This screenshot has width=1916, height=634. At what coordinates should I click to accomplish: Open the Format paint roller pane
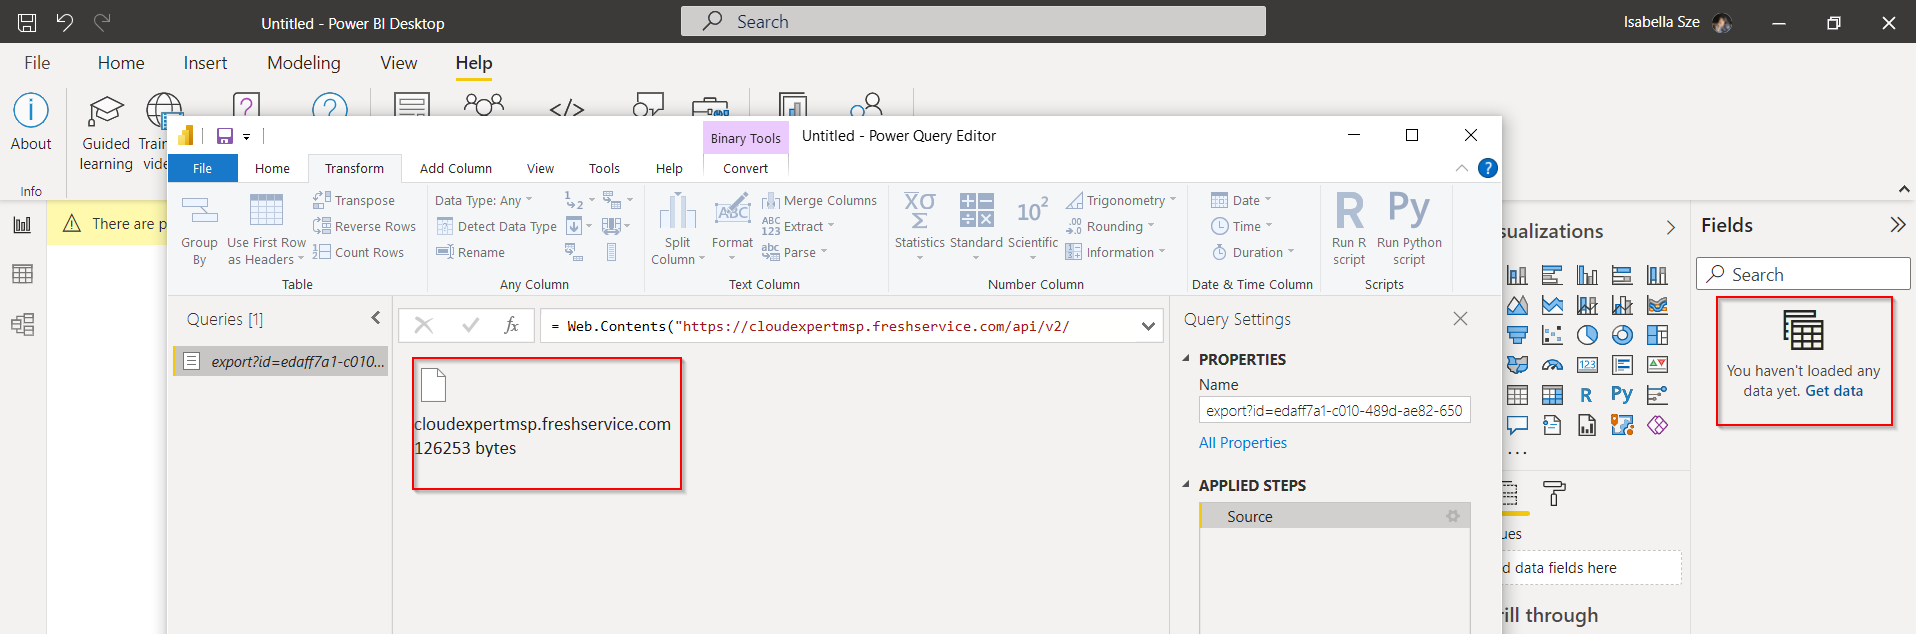pos(1554,493)
